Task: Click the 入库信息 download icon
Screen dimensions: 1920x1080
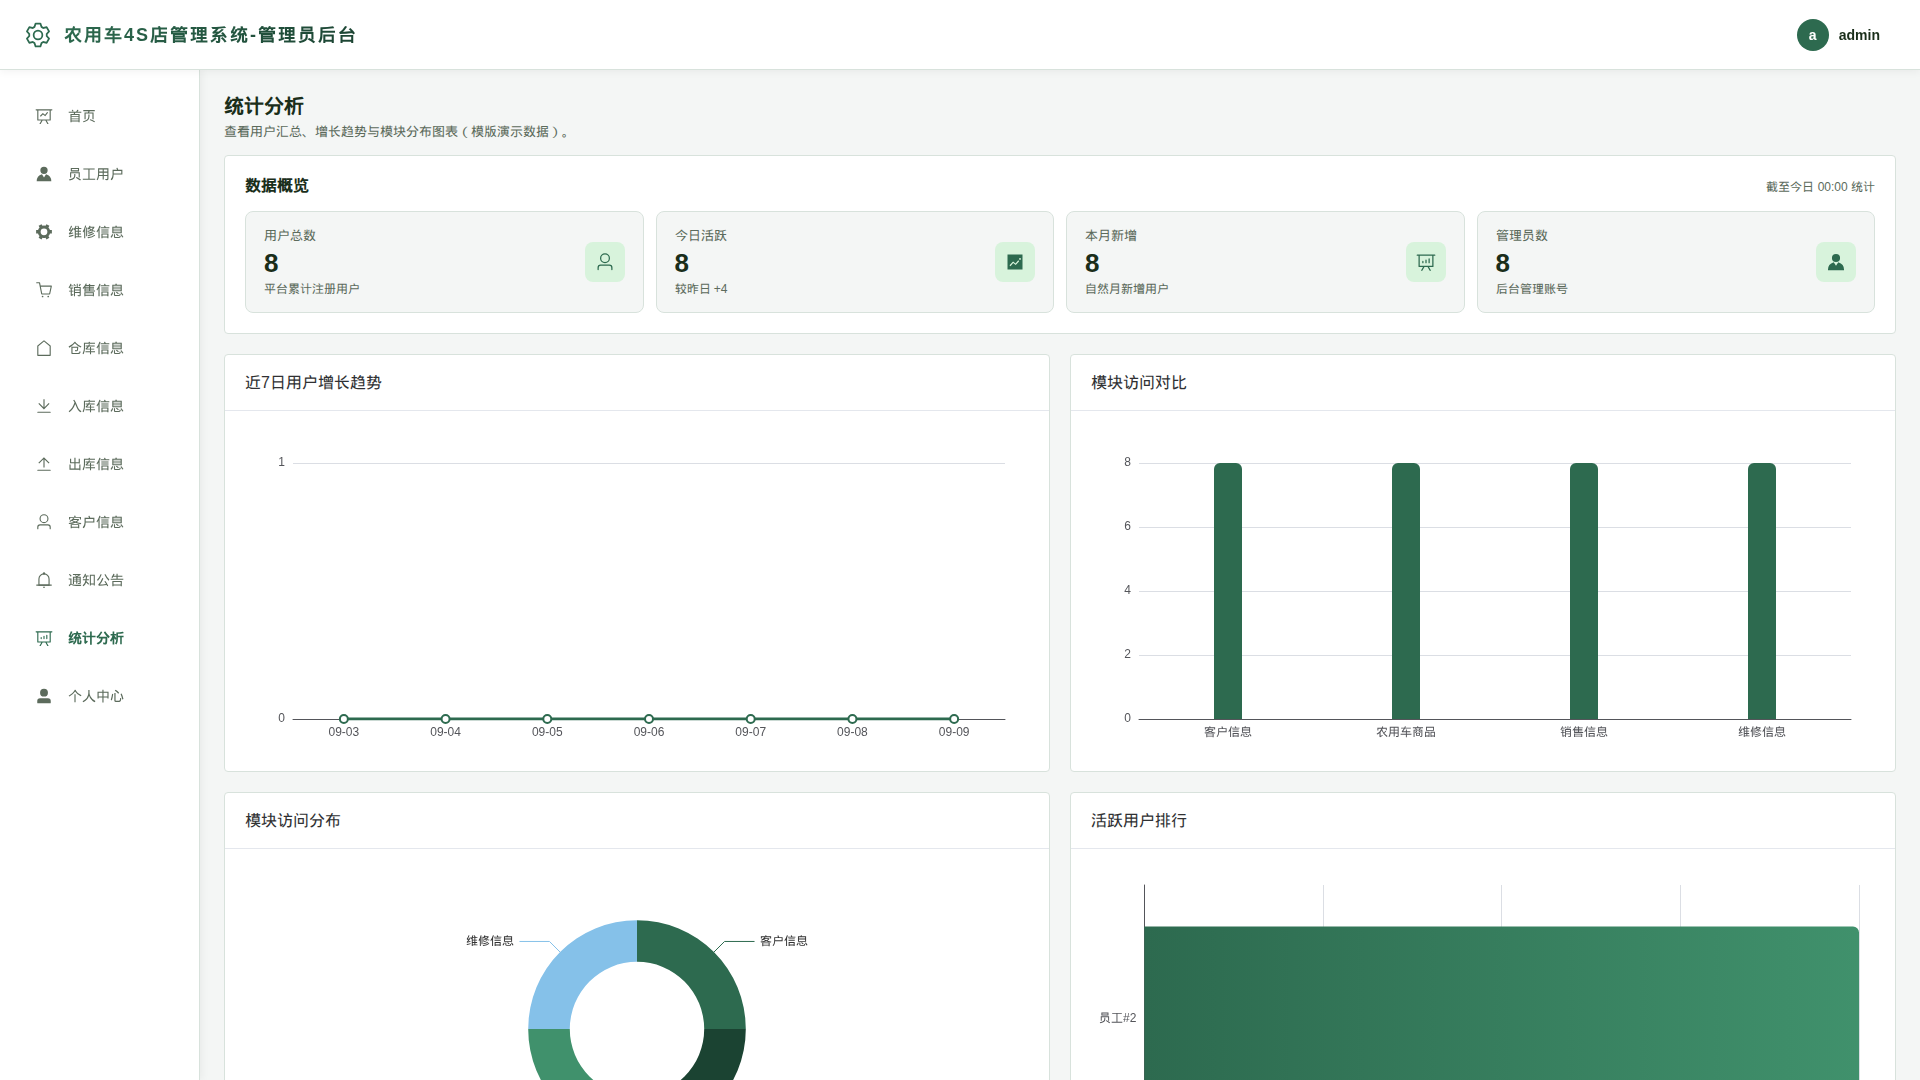Action: tap(44, 406)
